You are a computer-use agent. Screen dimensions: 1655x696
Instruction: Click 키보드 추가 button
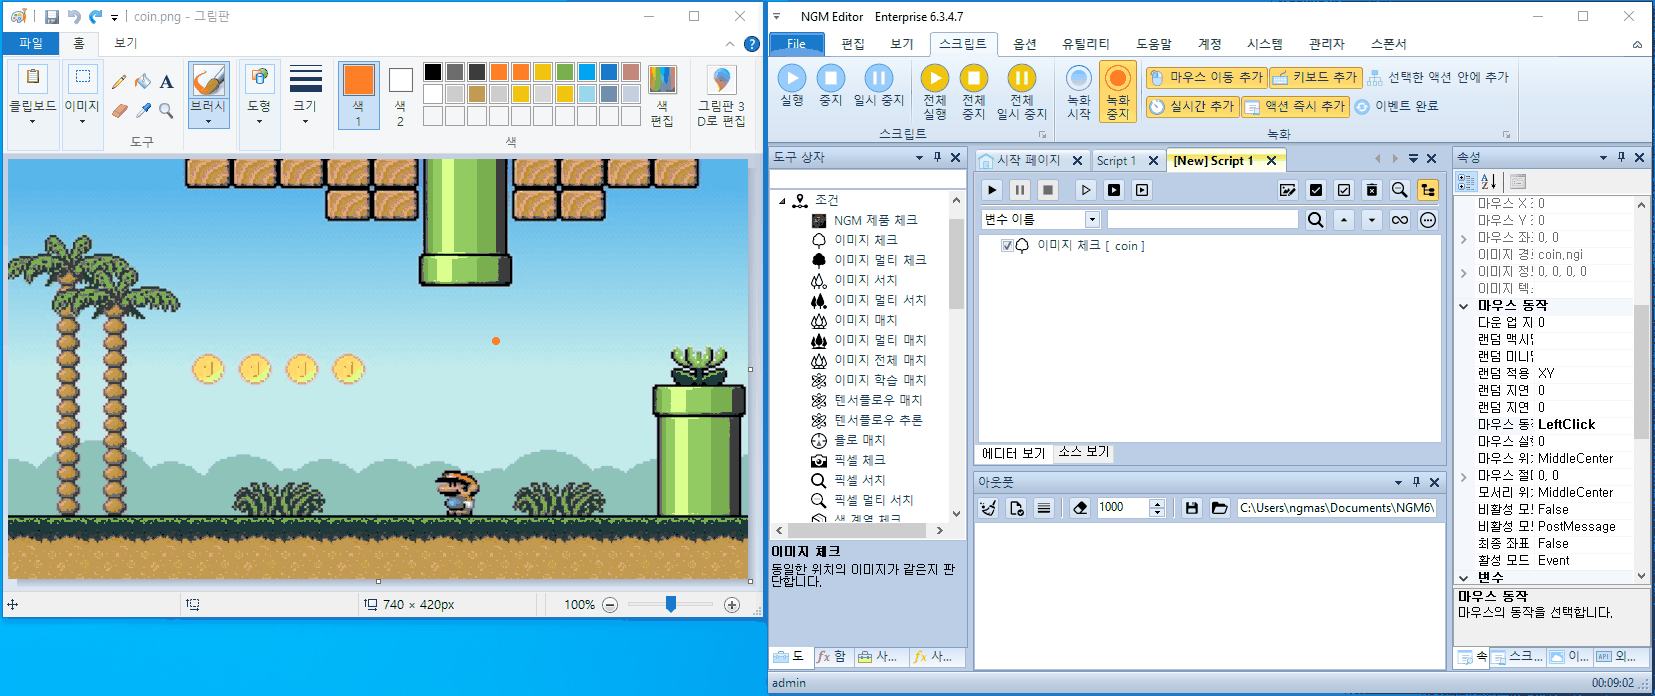click(x=1315, y=77)
